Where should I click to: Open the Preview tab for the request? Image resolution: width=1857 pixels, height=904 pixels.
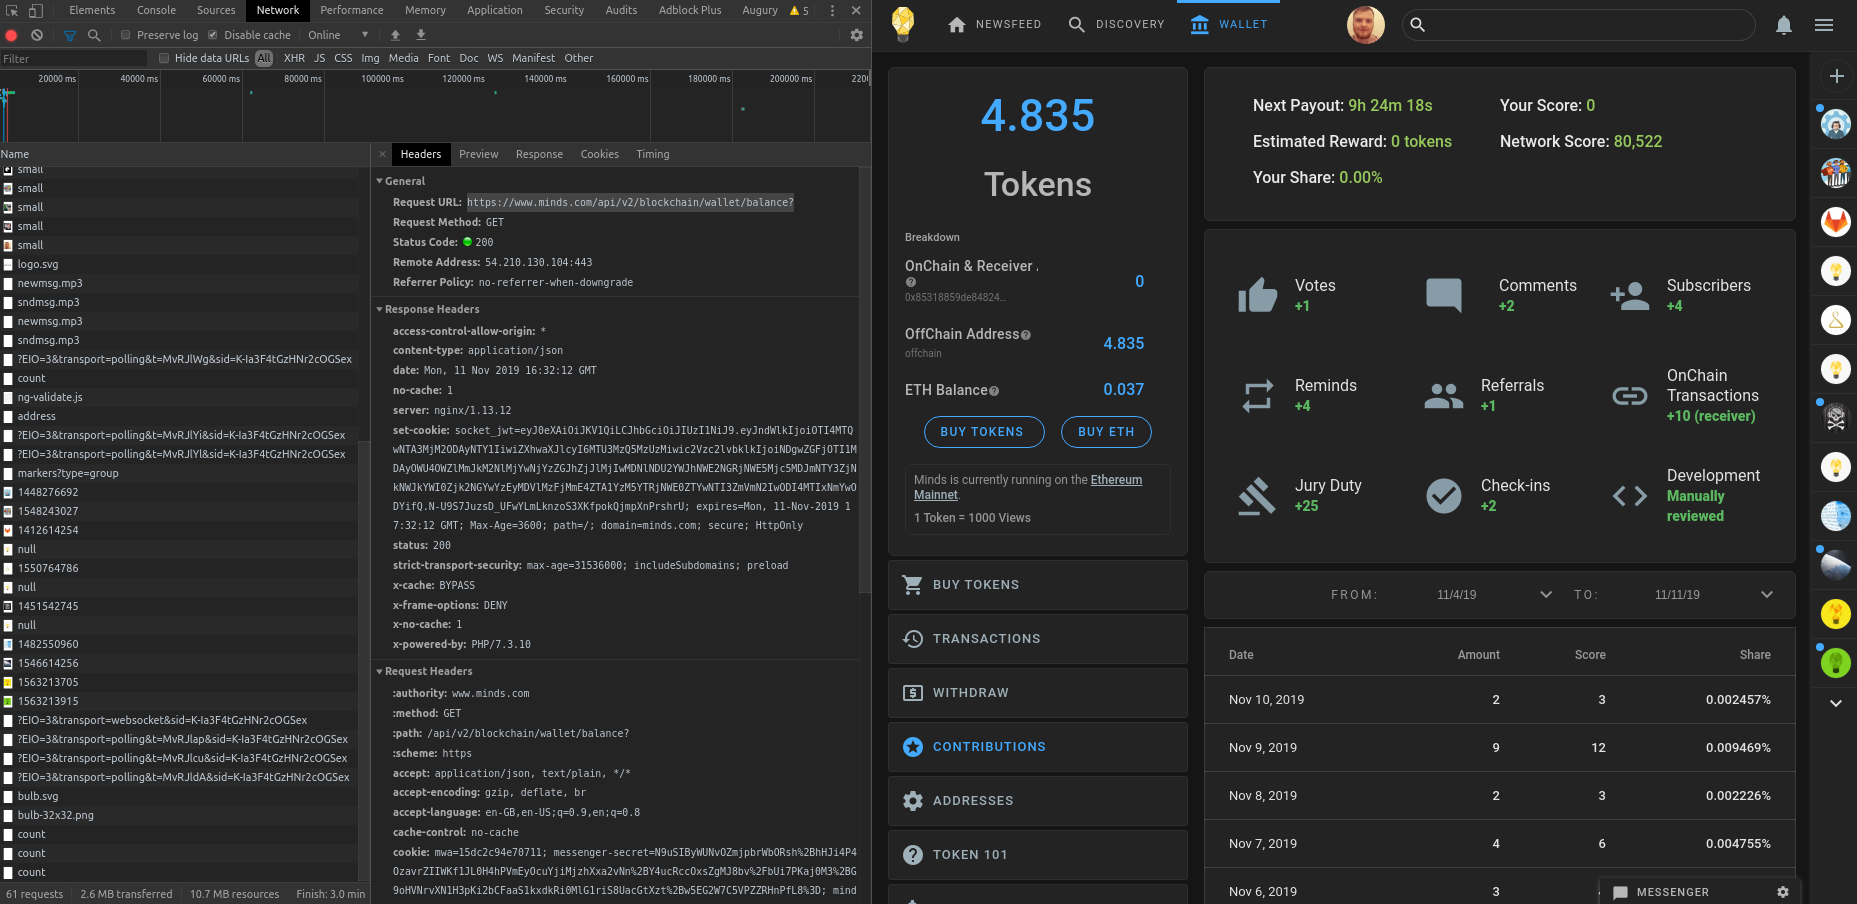(478, 154)
